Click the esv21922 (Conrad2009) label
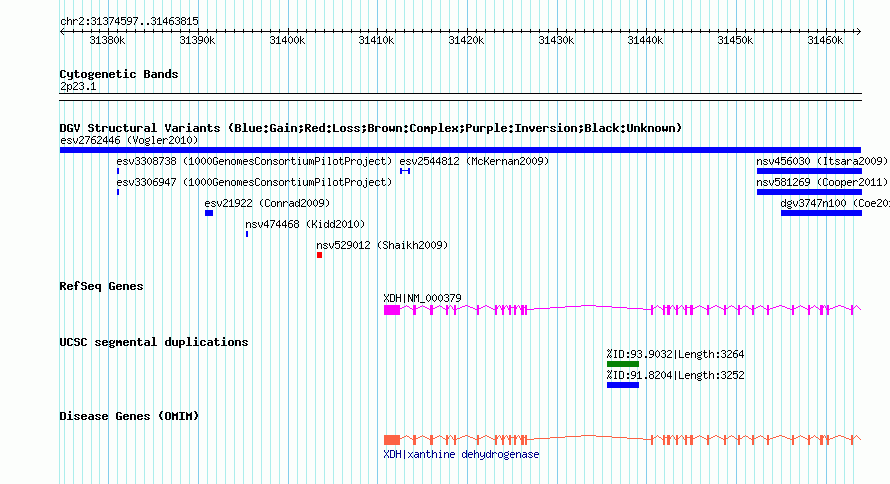This screenshot has width=890, height=484. tap(267, 204)
